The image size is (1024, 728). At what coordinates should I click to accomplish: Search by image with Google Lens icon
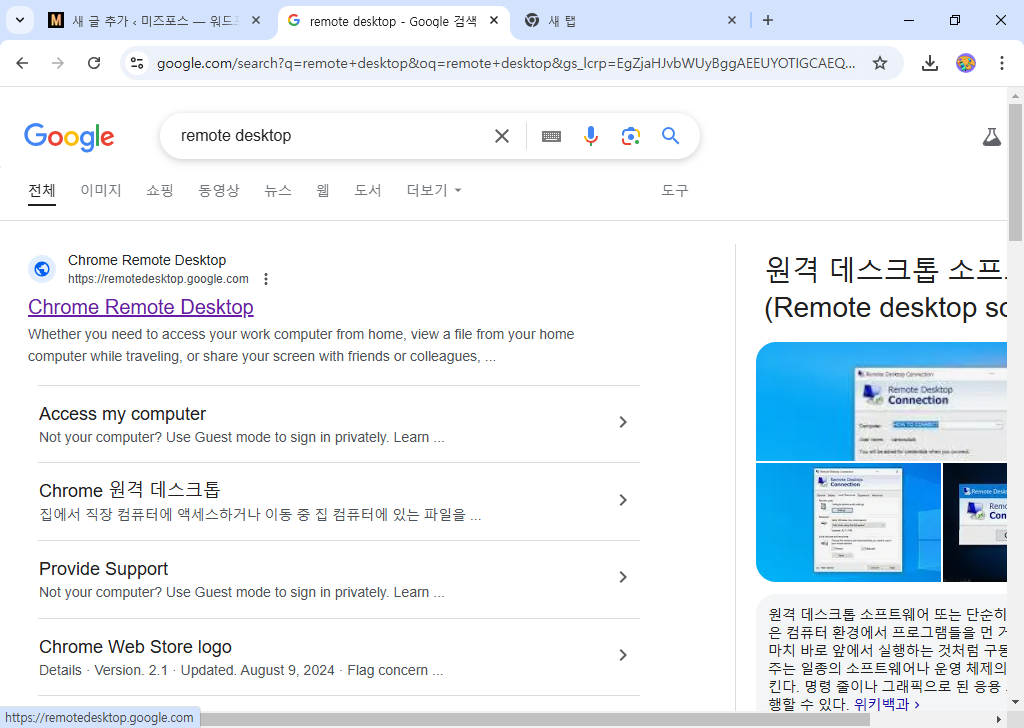630,136
